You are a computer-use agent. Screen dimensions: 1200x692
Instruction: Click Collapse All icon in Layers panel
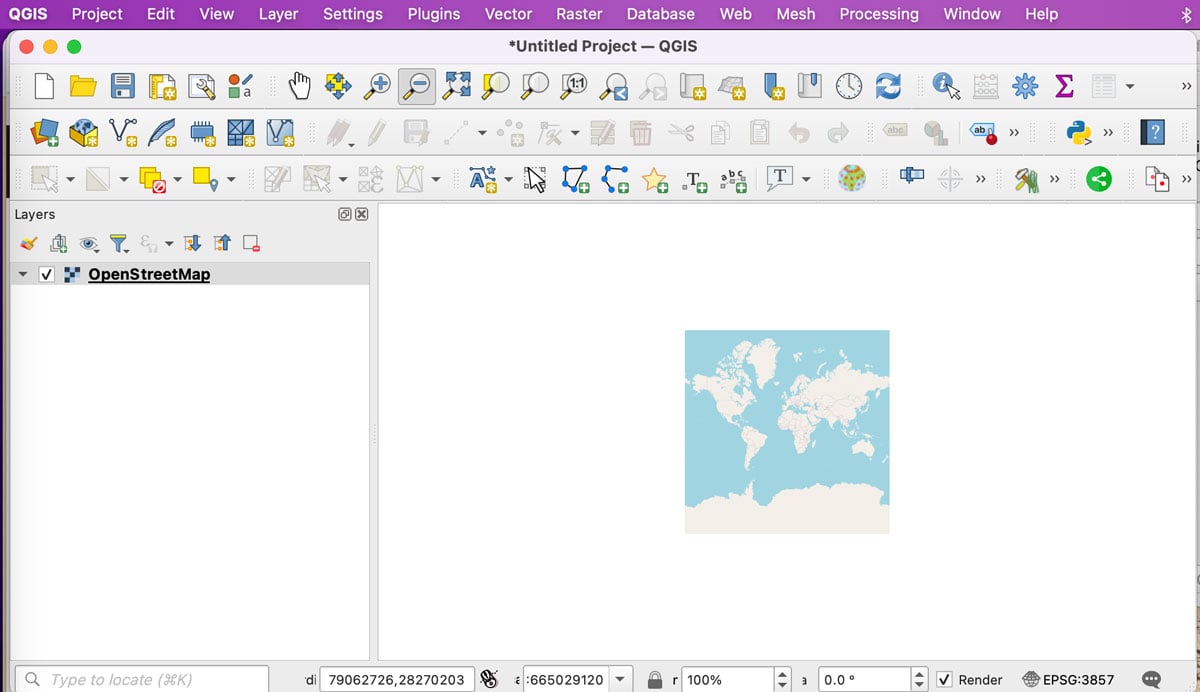point(222,243)
